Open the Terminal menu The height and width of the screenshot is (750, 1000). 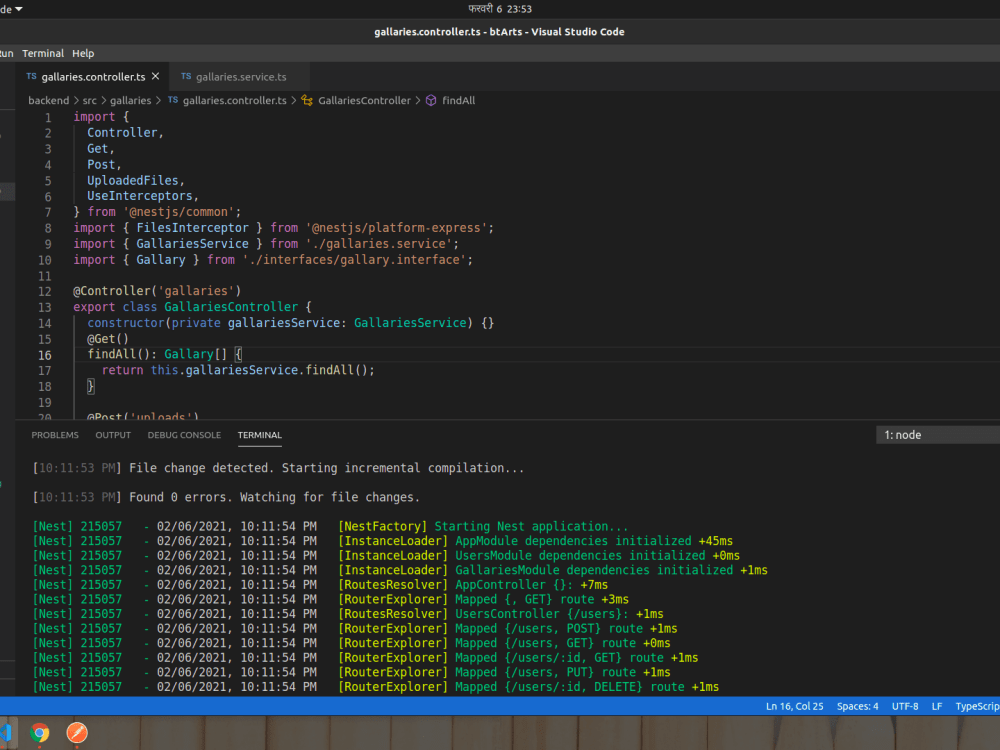43,54
